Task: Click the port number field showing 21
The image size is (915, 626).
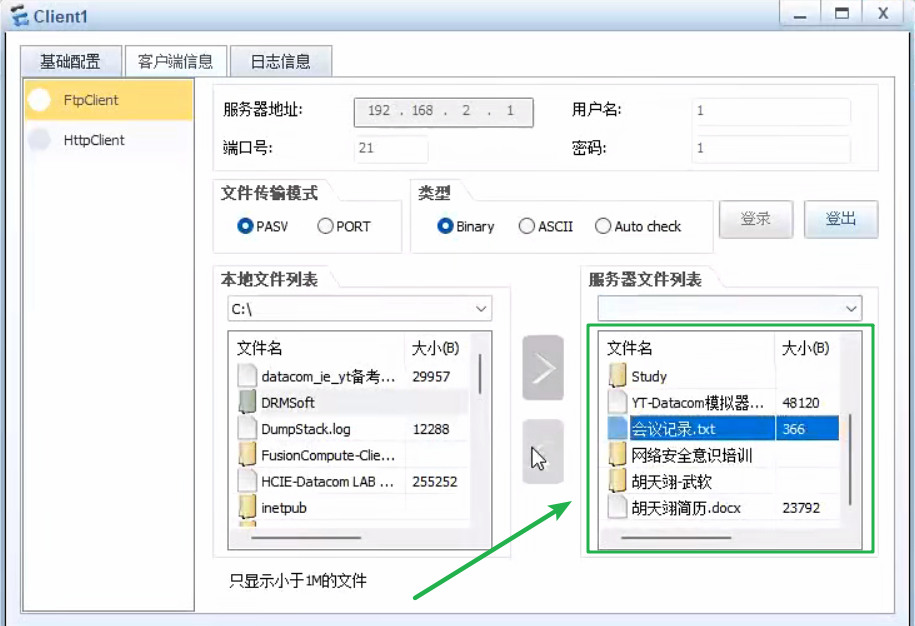Action: [x=391, y=148]
